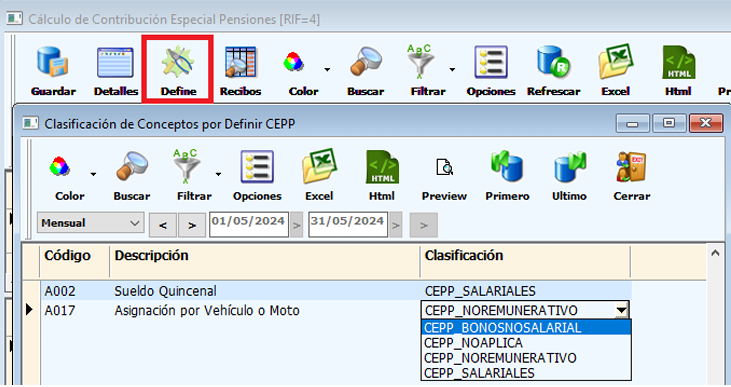Click Html in the Clasificación window
Image resolution: width=731 pixels, height=387 pixels.
[x=382, y=176]
